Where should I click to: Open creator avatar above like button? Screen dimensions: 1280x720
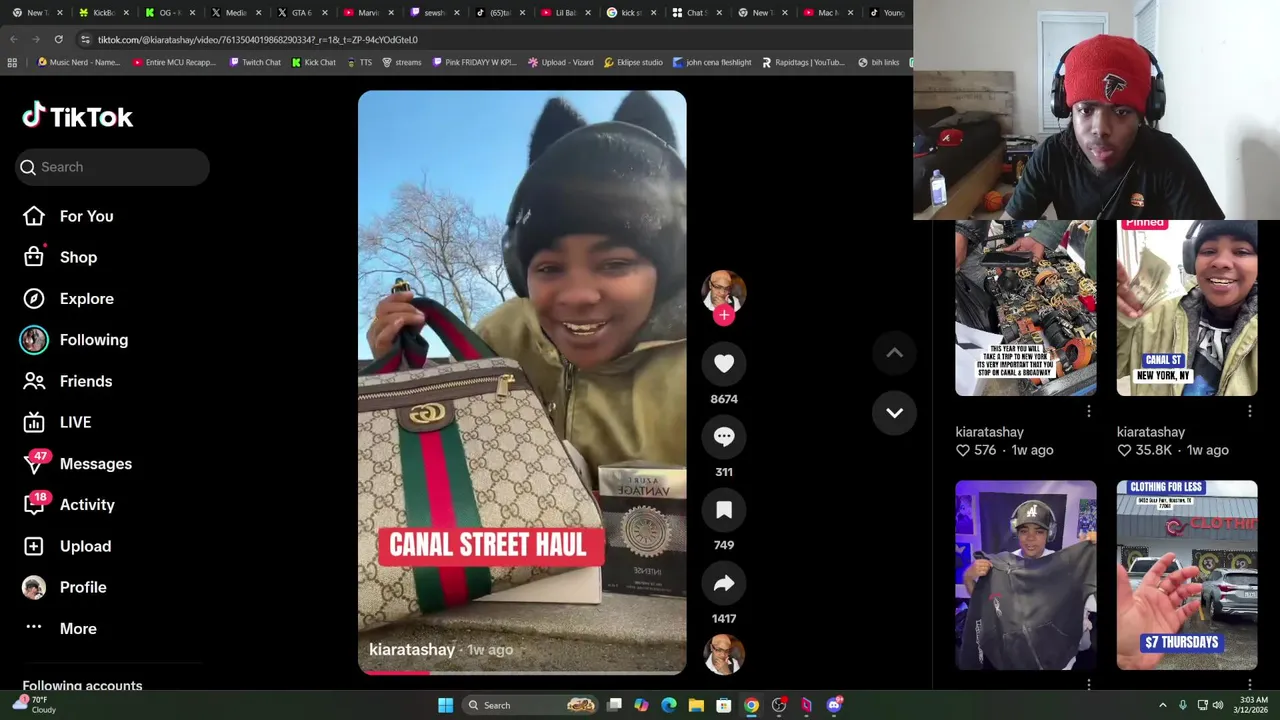click(x=724, y=290)
